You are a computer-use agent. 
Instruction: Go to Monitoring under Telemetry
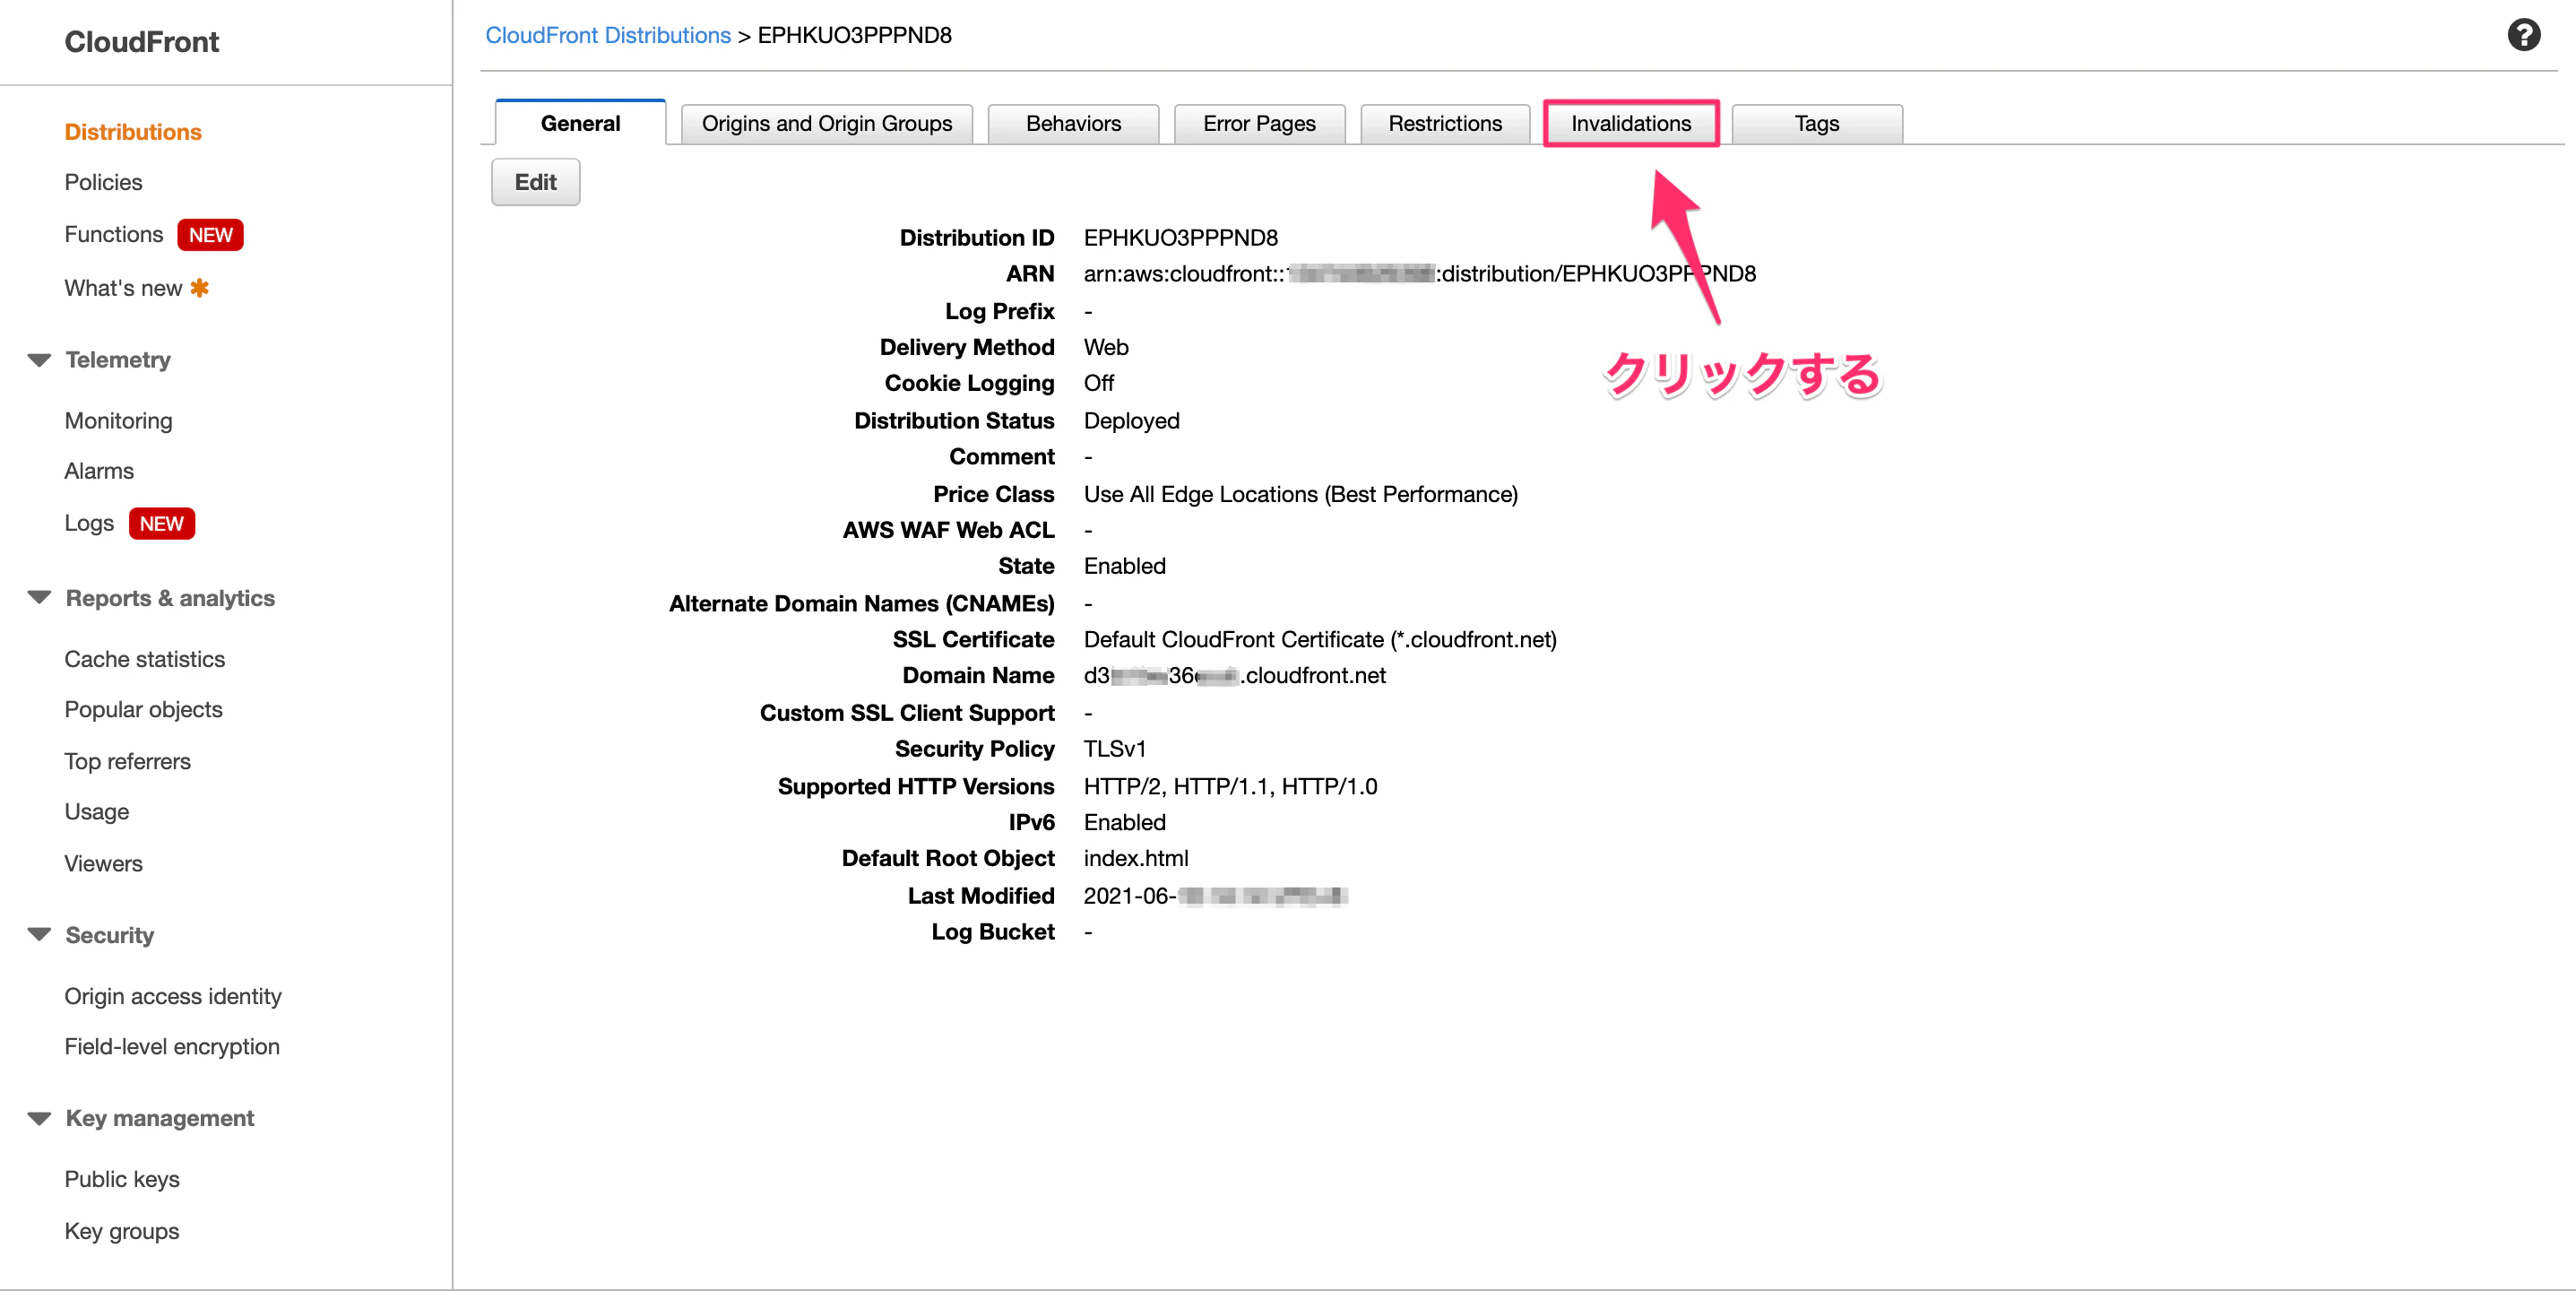(118, 421)
